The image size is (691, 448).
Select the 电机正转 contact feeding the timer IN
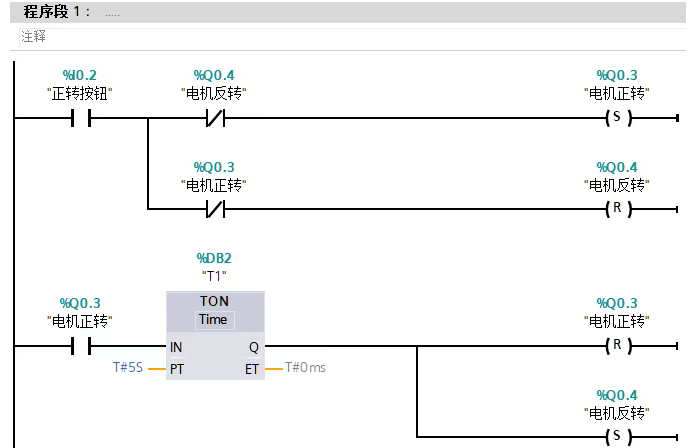coord(80,346)
